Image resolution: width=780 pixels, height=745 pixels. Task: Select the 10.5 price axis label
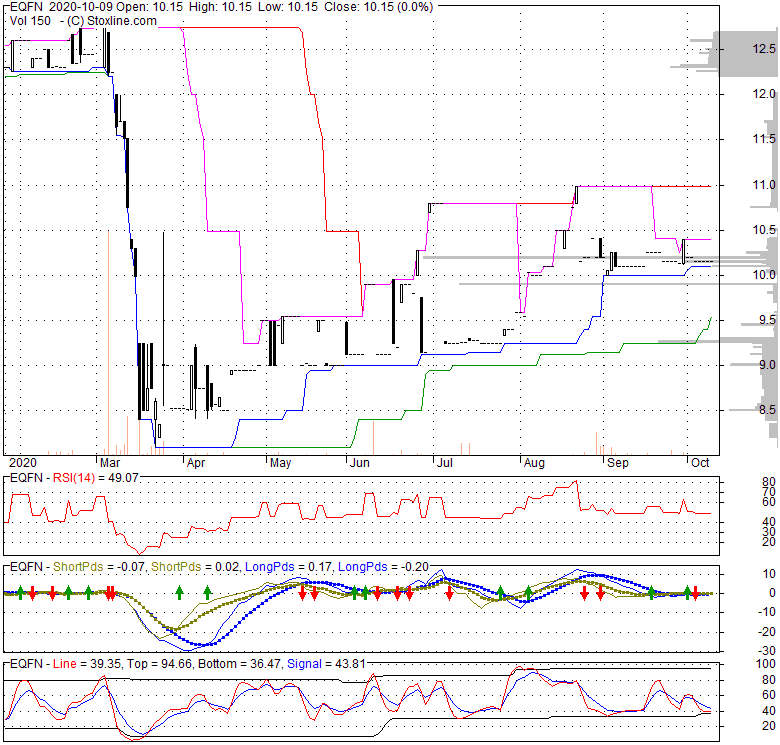click(764, 230)
